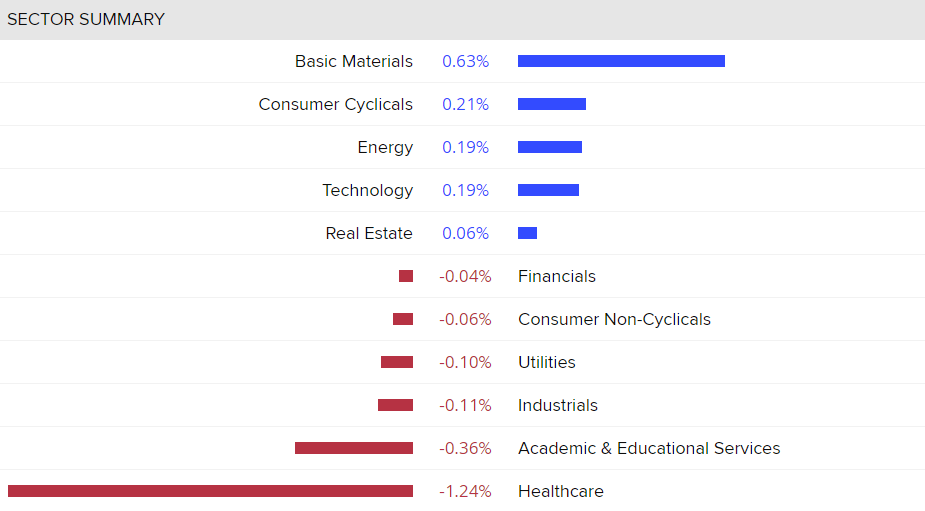Click the -0.36% percentage value

click(x=465, y=448)
